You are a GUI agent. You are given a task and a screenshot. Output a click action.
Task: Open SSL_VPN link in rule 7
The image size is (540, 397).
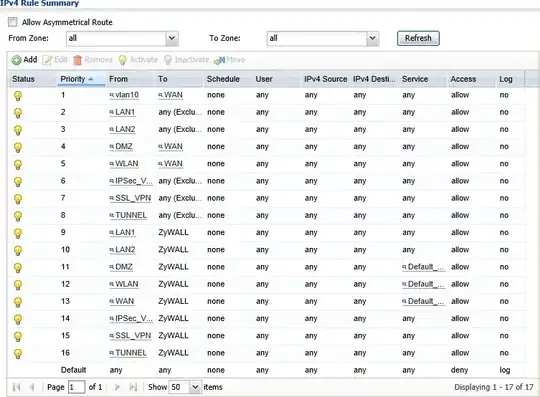130,198
